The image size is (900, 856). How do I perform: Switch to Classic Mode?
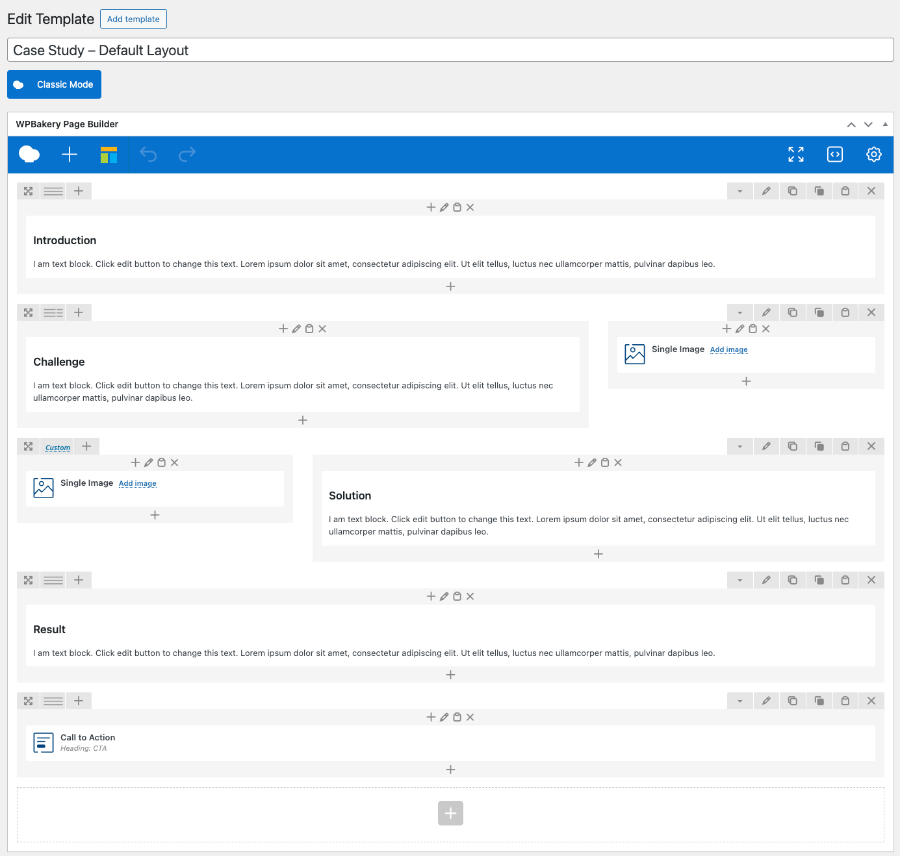click(x=53, y=84)
